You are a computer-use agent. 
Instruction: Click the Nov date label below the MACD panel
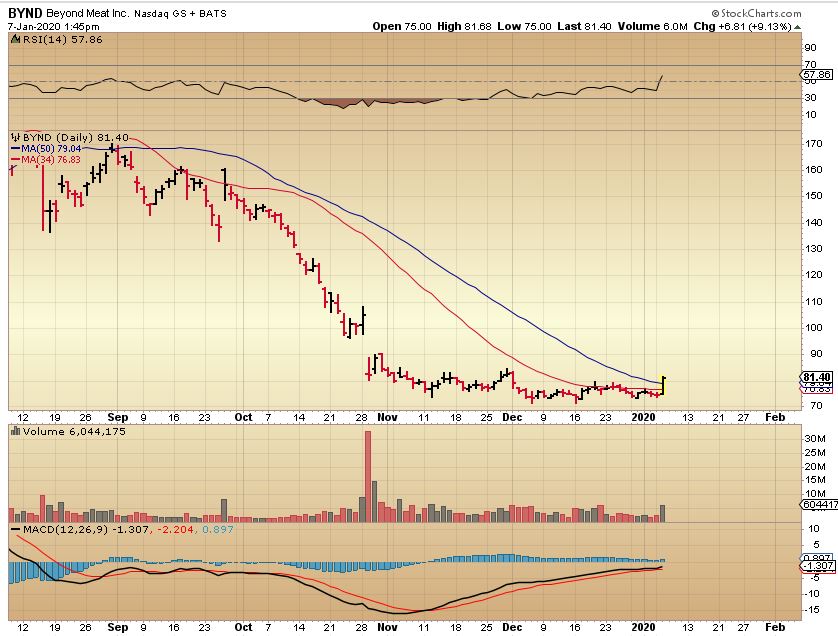[387, 627]
